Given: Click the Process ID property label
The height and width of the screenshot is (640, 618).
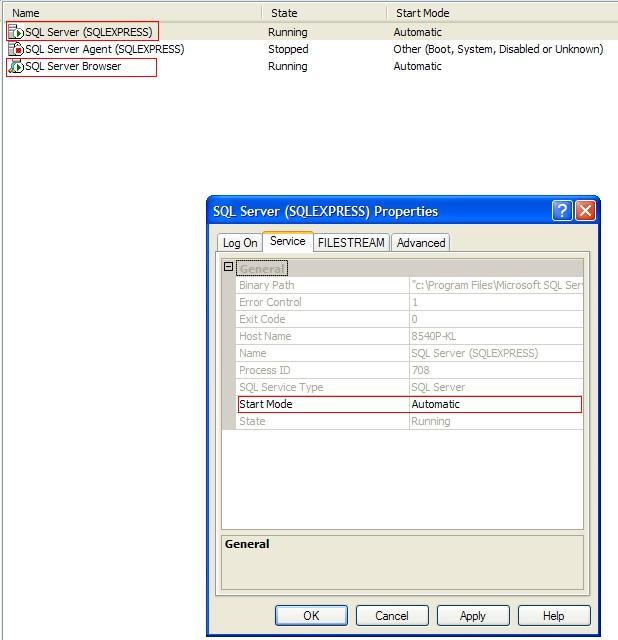Looking at the screenshot, I should 265,370.
